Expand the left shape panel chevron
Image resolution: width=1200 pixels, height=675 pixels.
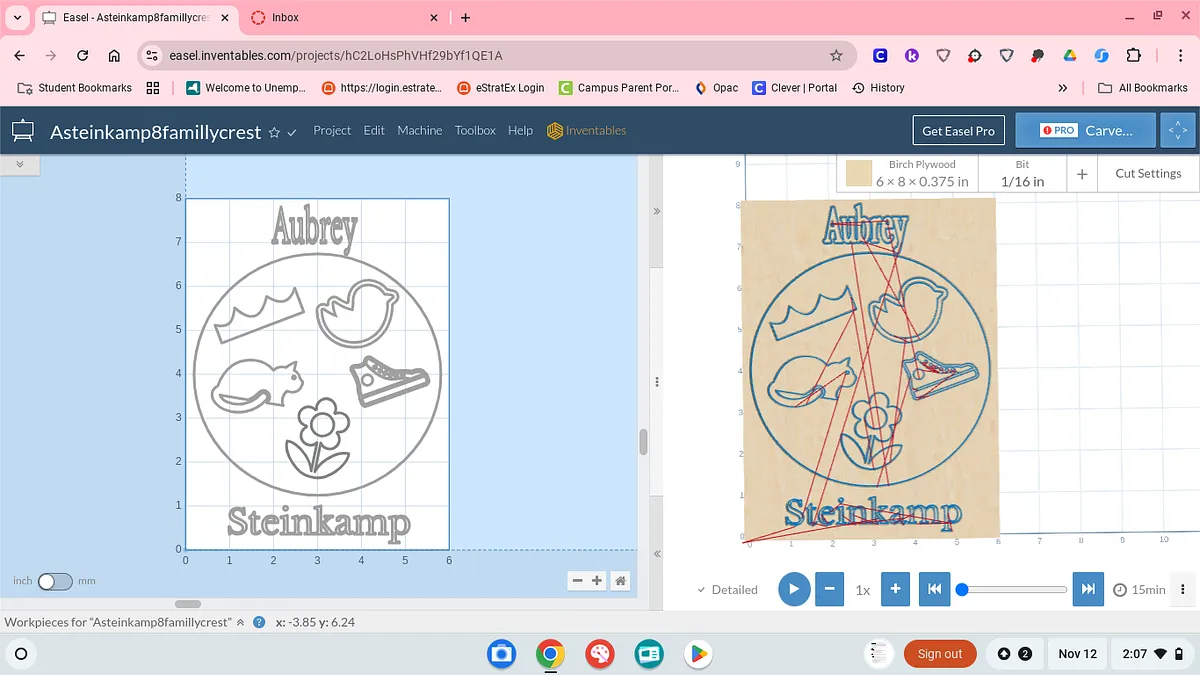point(19,163)
